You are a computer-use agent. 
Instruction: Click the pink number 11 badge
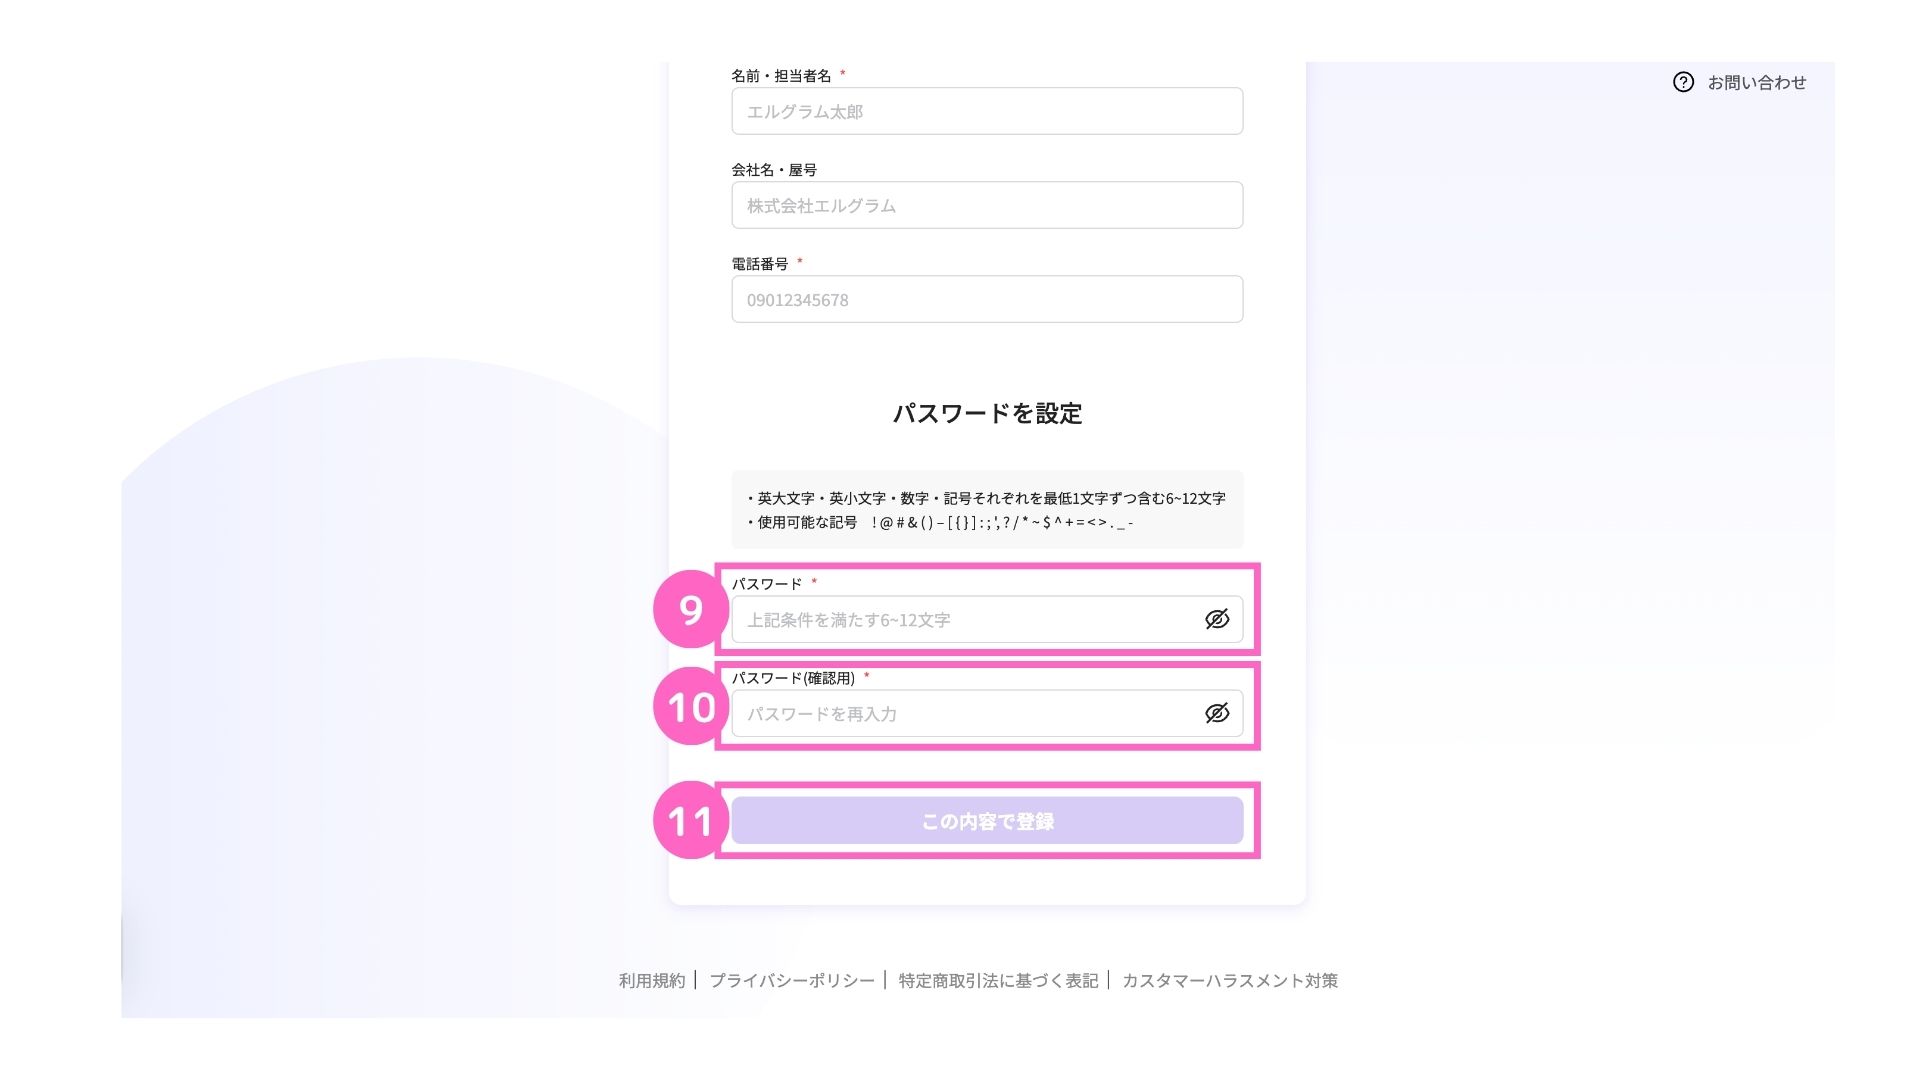pyautogui.click(x=690, y=821)
